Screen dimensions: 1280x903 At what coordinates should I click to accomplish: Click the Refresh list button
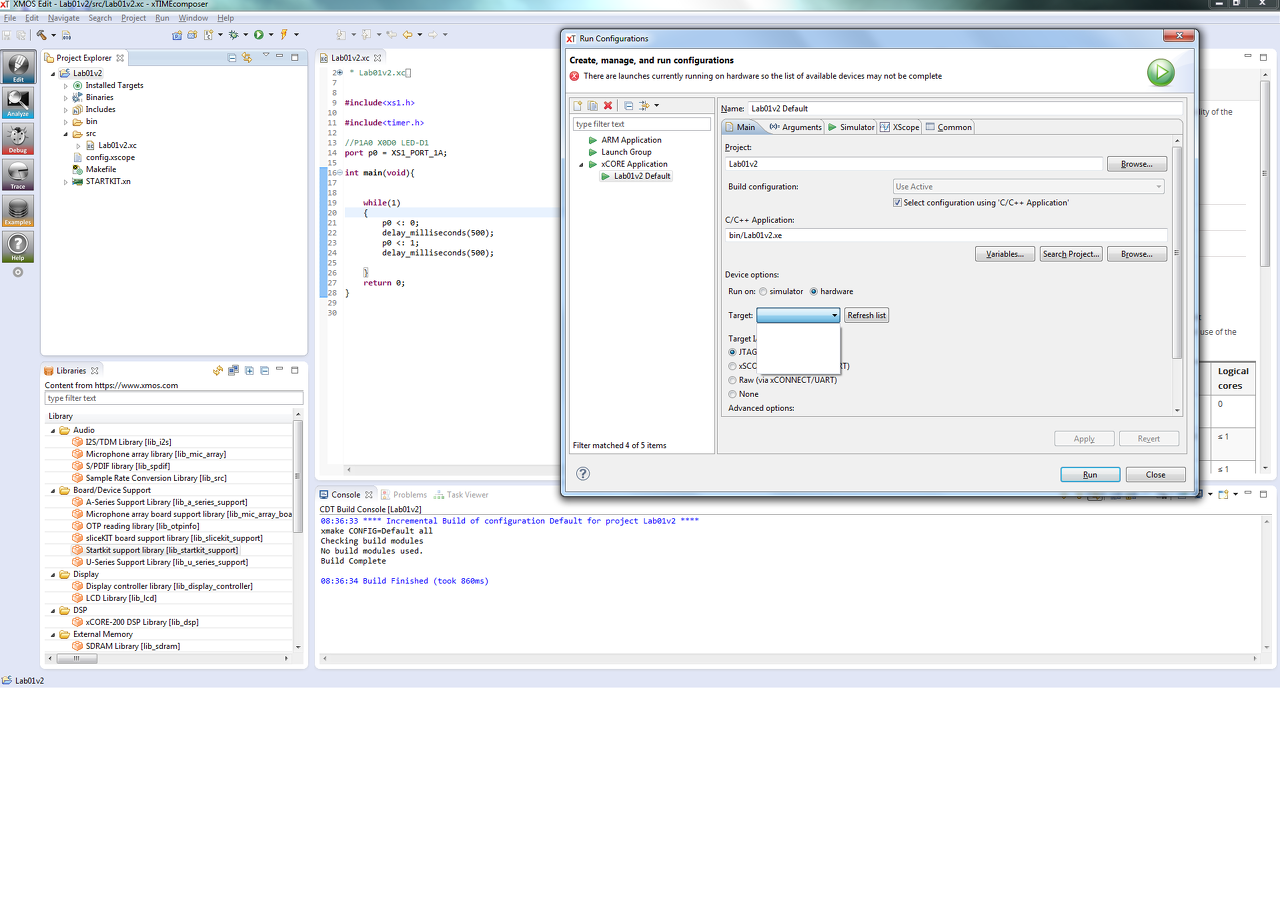click(866, 315)
